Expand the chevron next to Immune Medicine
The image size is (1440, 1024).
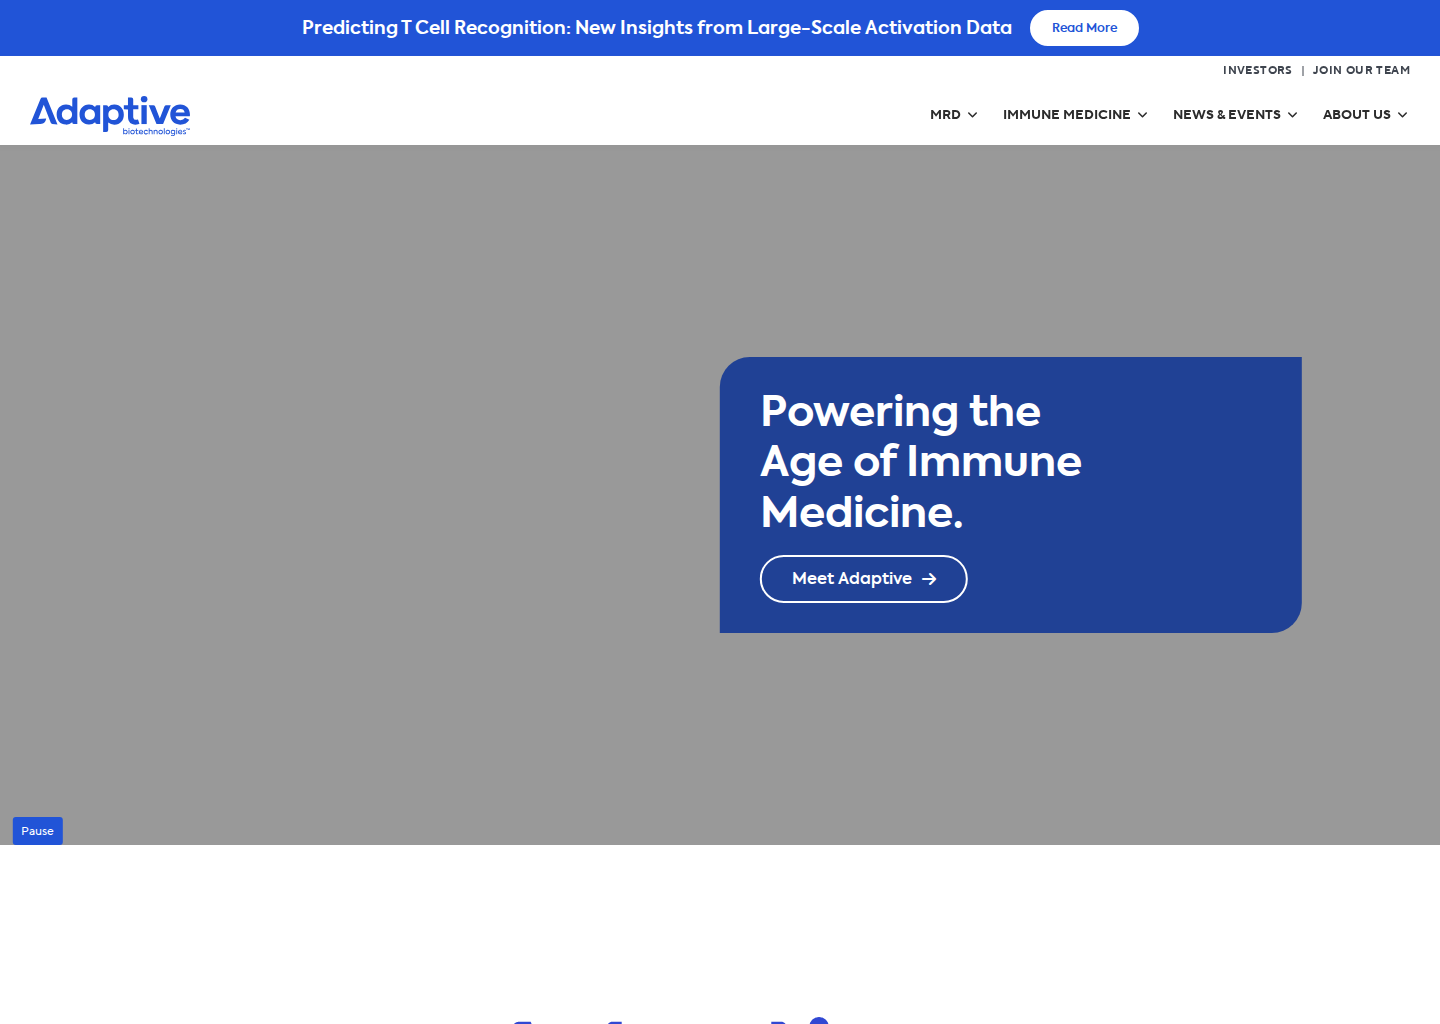1142,115
